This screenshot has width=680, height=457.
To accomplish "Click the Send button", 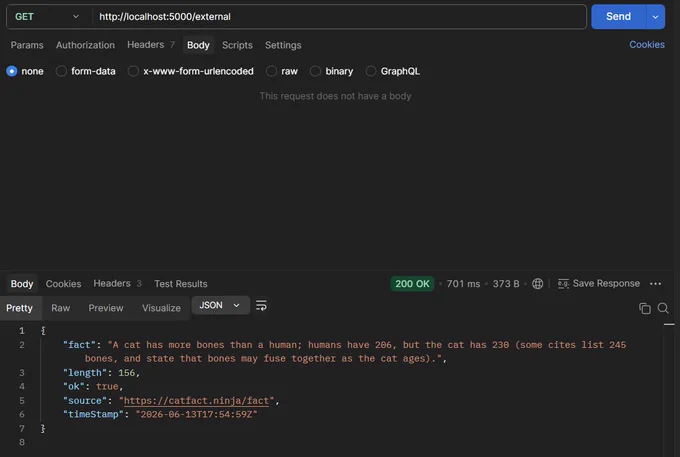I will coord(618,16).
